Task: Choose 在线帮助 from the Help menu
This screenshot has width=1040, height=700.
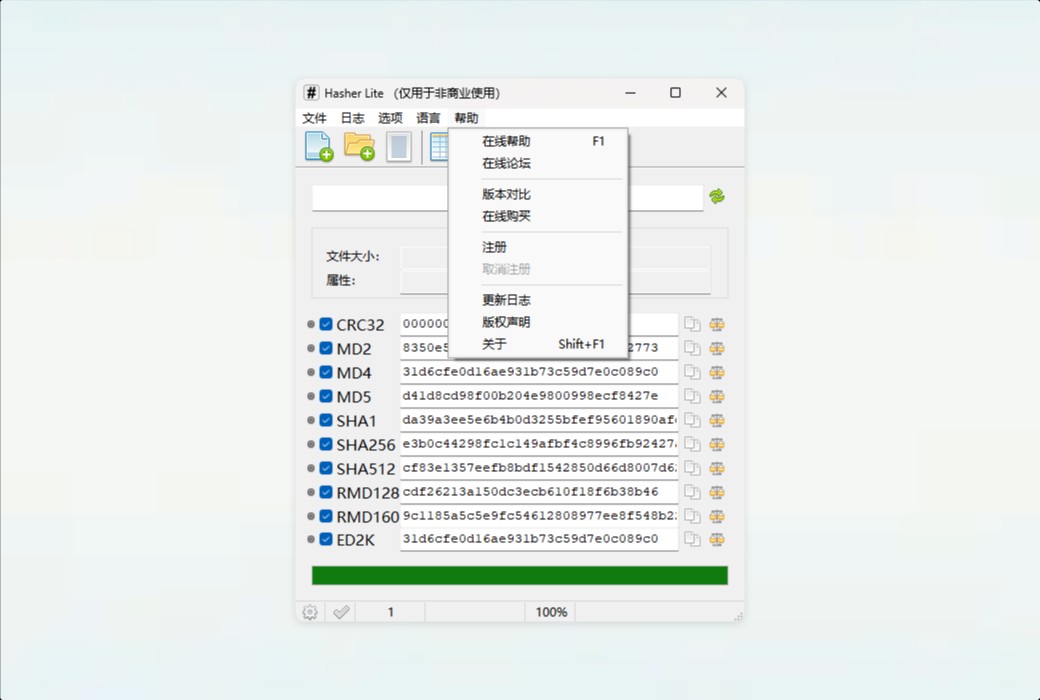Action: 506,141
